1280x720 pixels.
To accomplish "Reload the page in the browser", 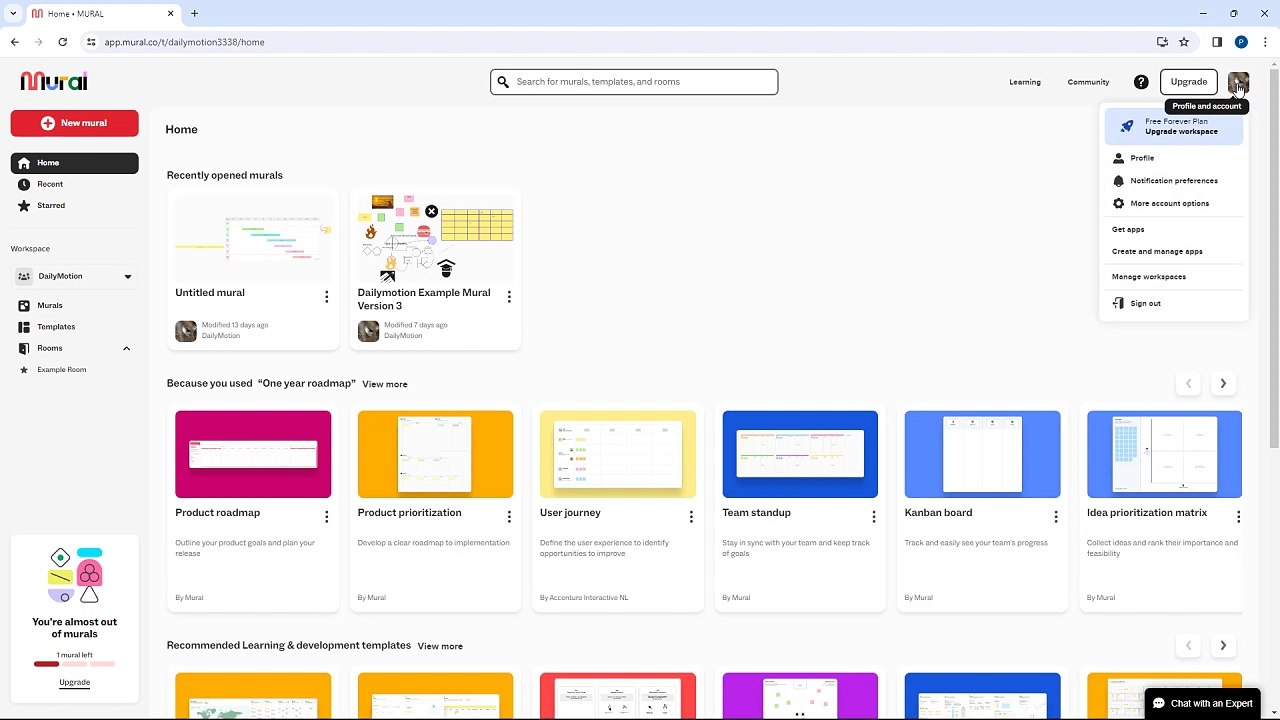I will click(62, 42).
